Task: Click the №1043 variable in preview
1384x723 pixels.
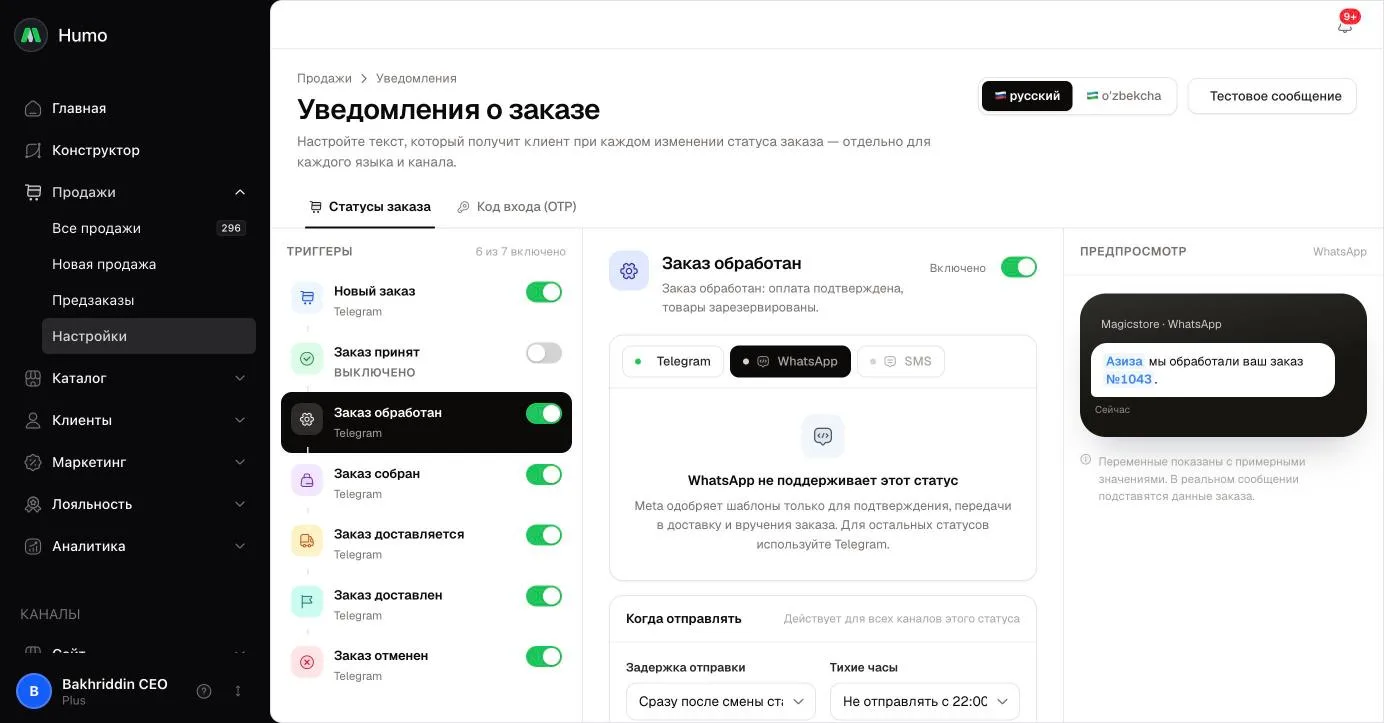Action: (x=1129, y=379)
